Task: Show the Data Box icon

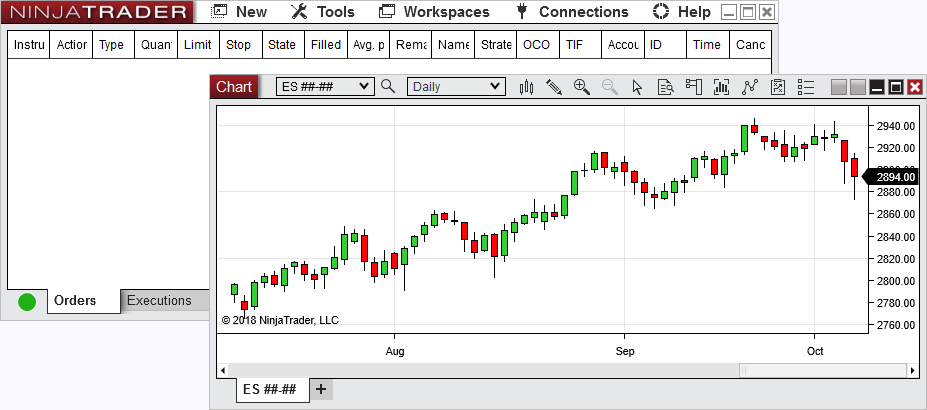Action: coord(665,87)
